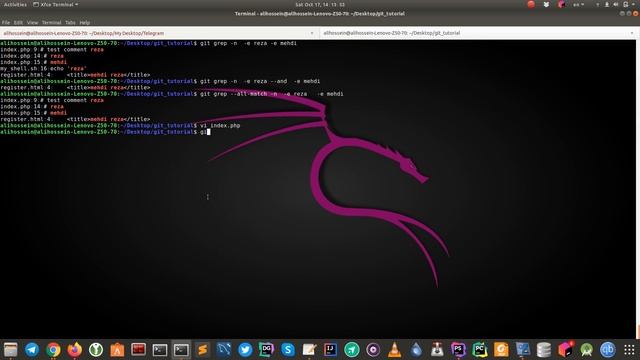Open the View menu
Screen dimensions: 640x360
click(32, 22)
